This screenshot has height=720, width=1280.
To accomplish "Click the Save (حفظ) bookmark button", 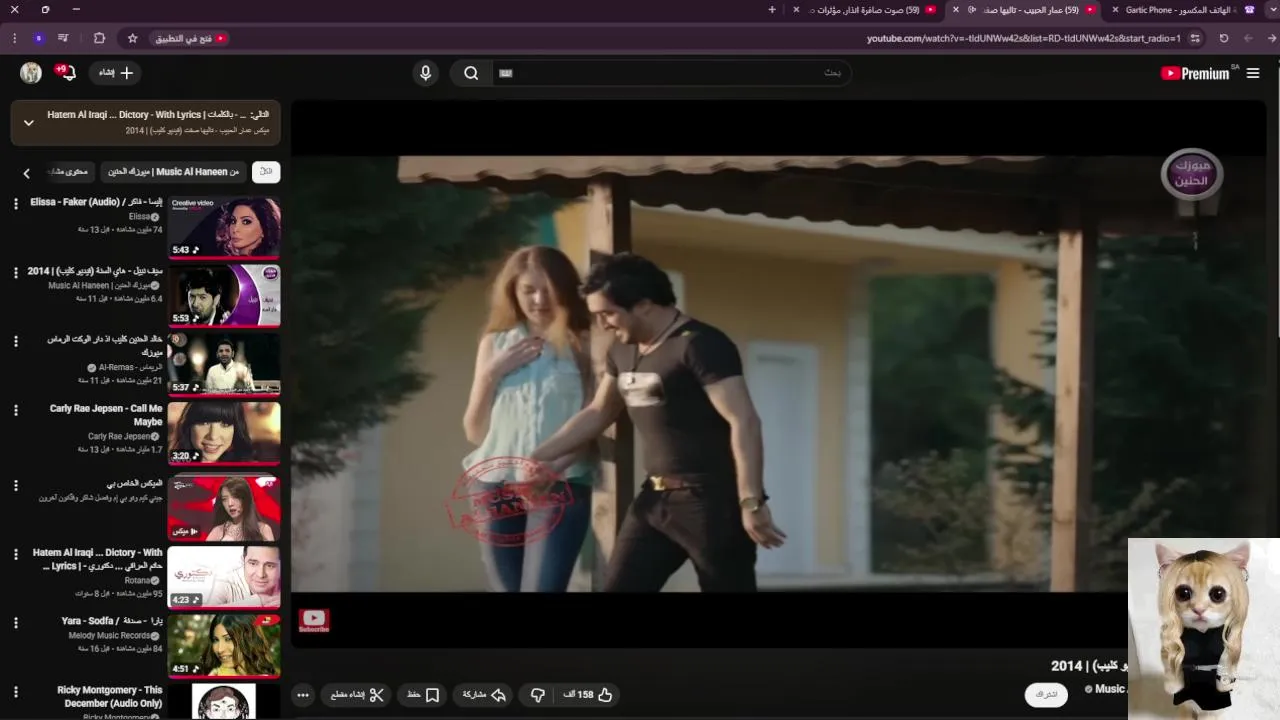I will pos(423,695).
